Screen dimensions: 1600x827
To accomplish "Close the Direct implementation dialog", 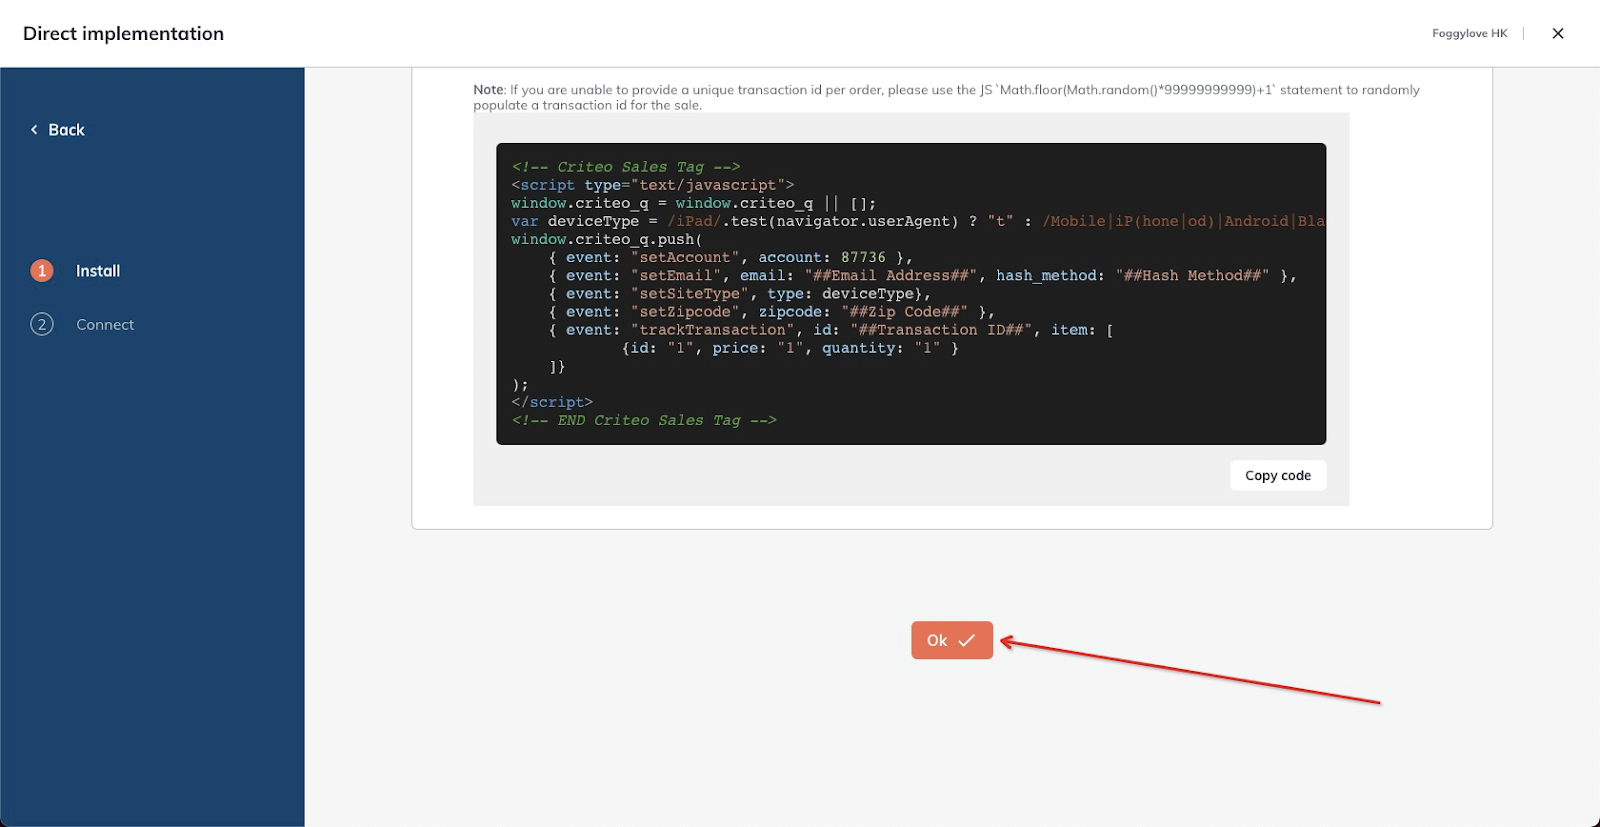I will 1557,33.
